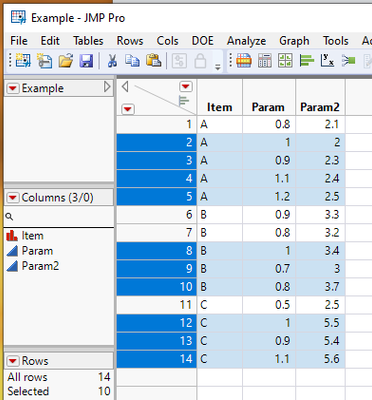The image size is (372, 400).
Task: Open the Columns (3/0) red triangle menu
Action: tap(13, 198)
